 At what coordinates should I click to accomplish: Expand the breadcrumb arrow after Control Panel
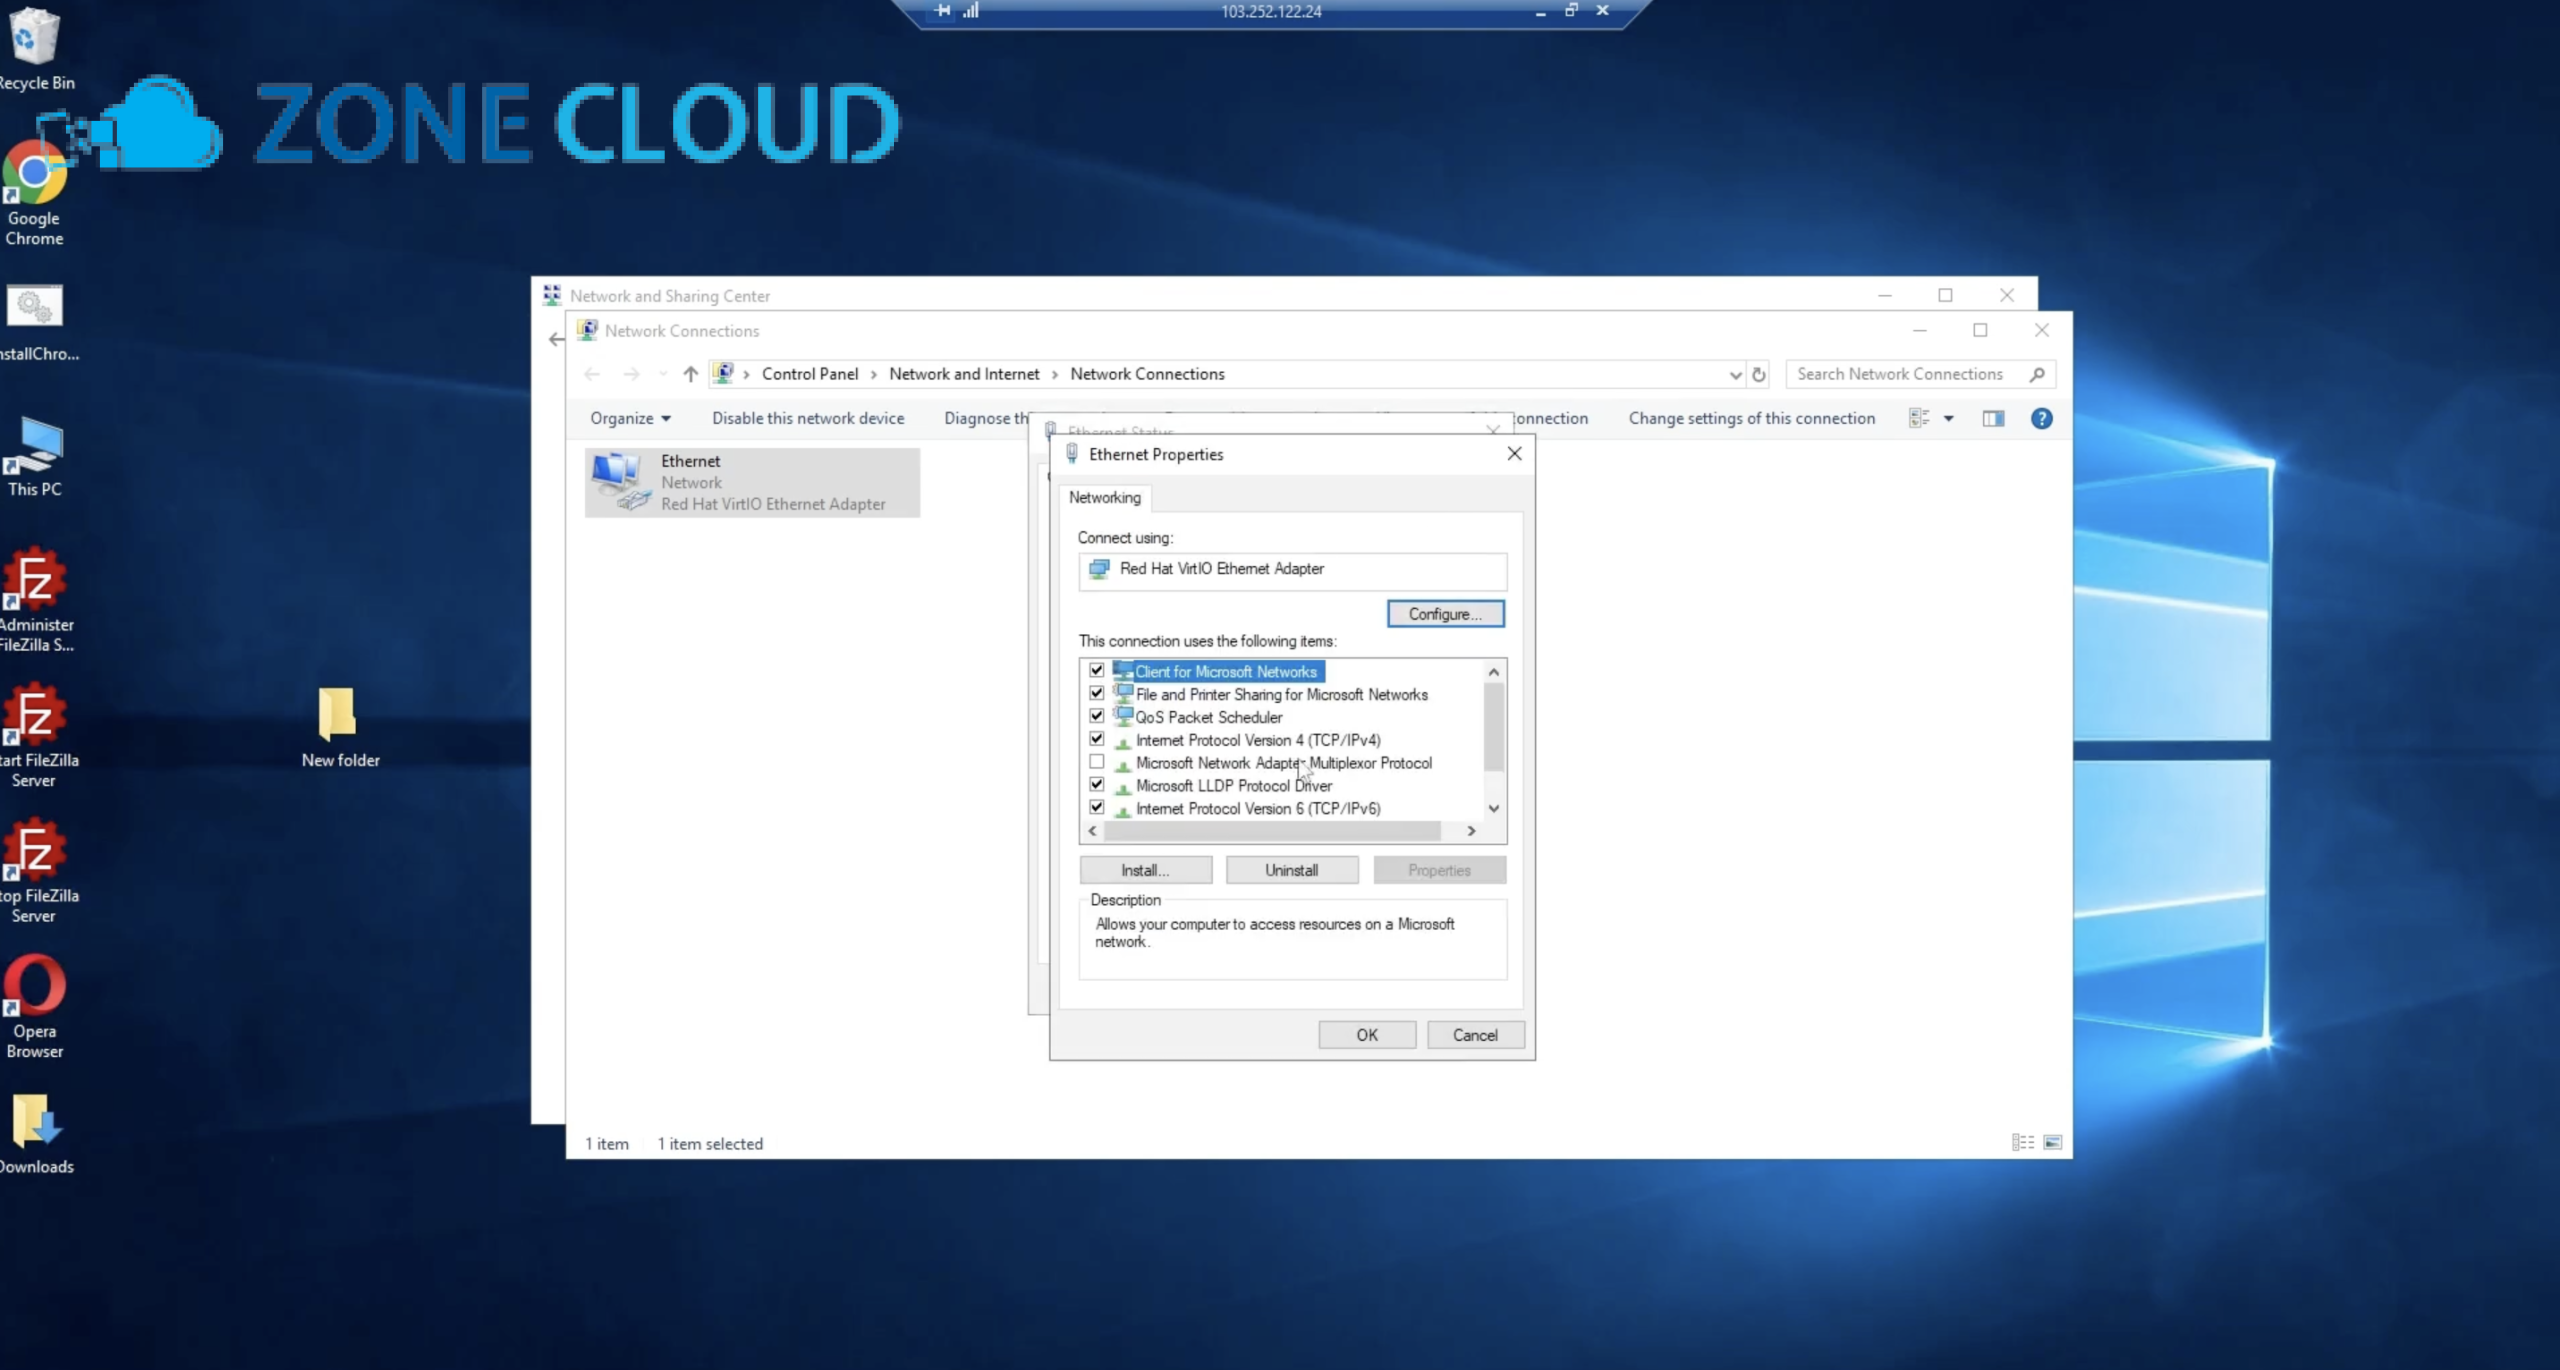point(873,375)
